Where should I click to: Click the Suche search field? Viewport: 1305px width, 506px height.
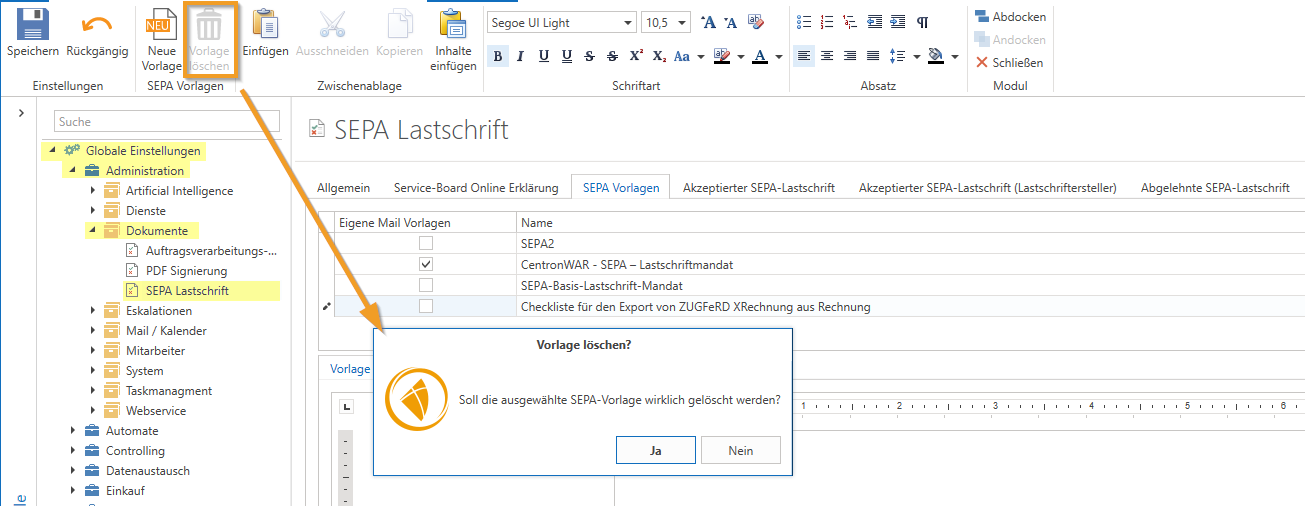166,122
